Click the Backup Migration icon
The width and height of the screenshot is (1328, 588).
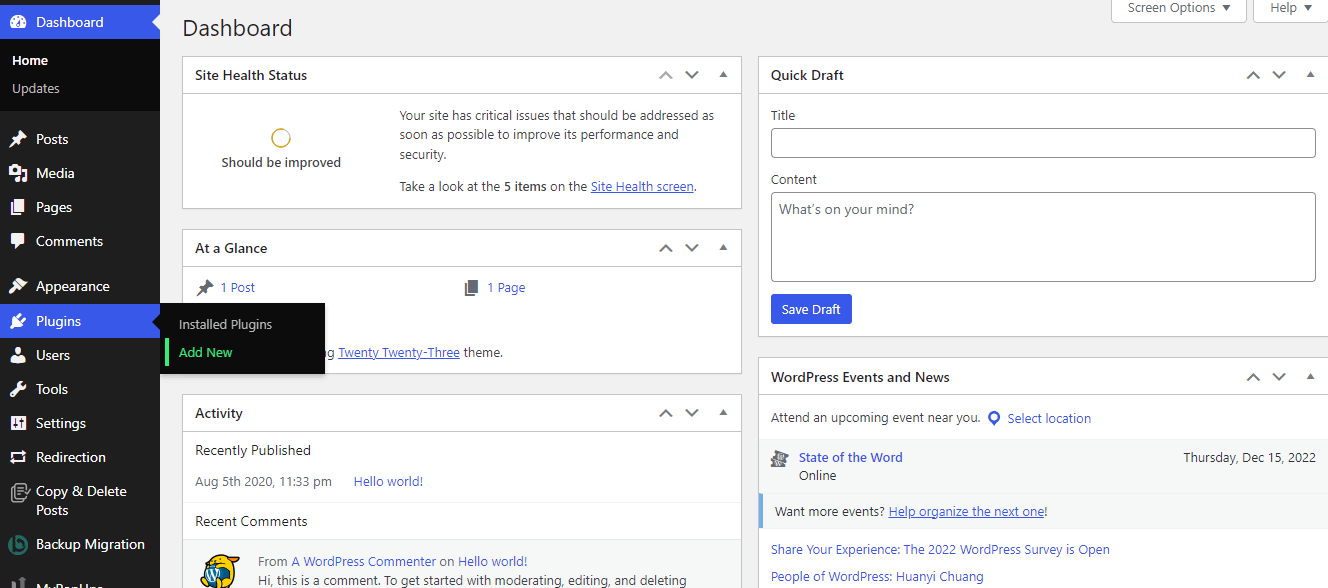[20, 544]
